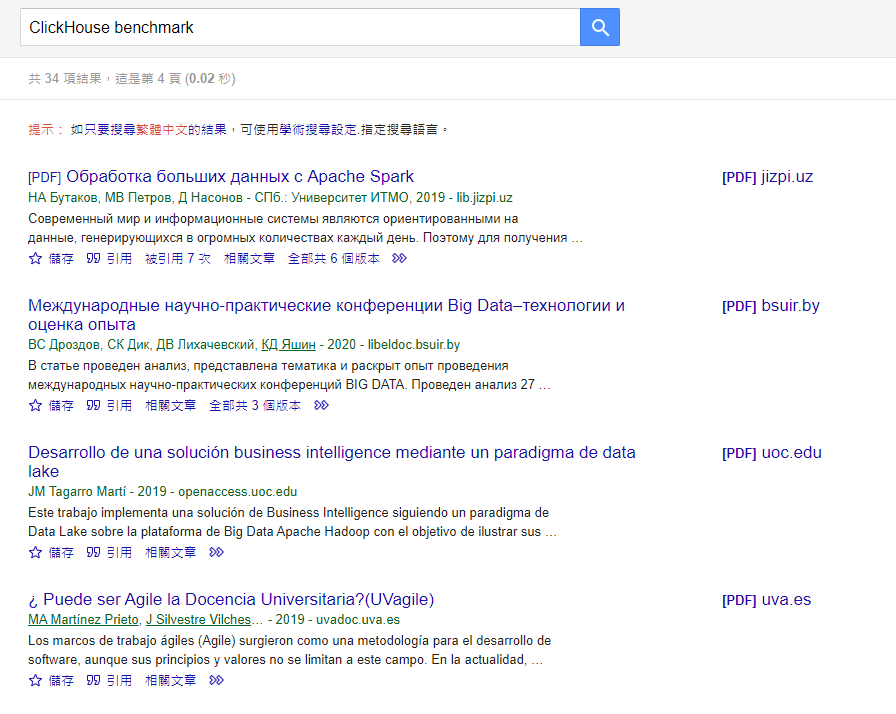Click 全部共 3 個版本 versions link

point(255,405)
